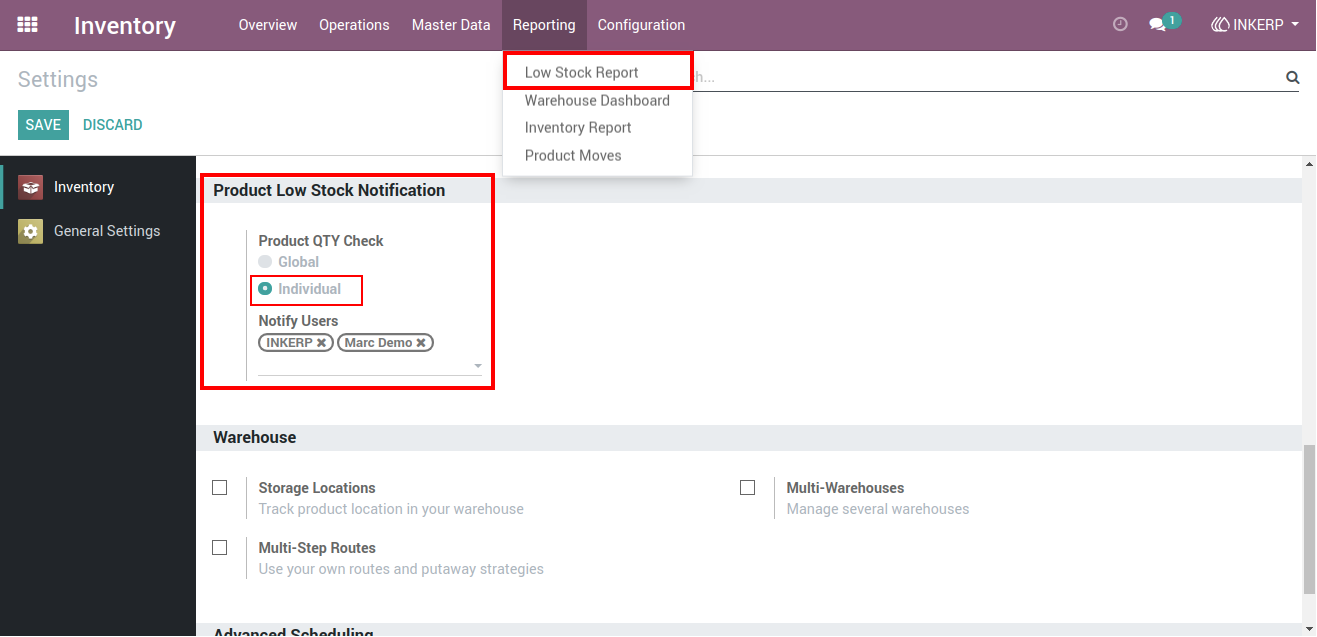The height and width of the screenshot is (637, 1317).
Task: Select the Global radio option
Action: pos(265,262)
